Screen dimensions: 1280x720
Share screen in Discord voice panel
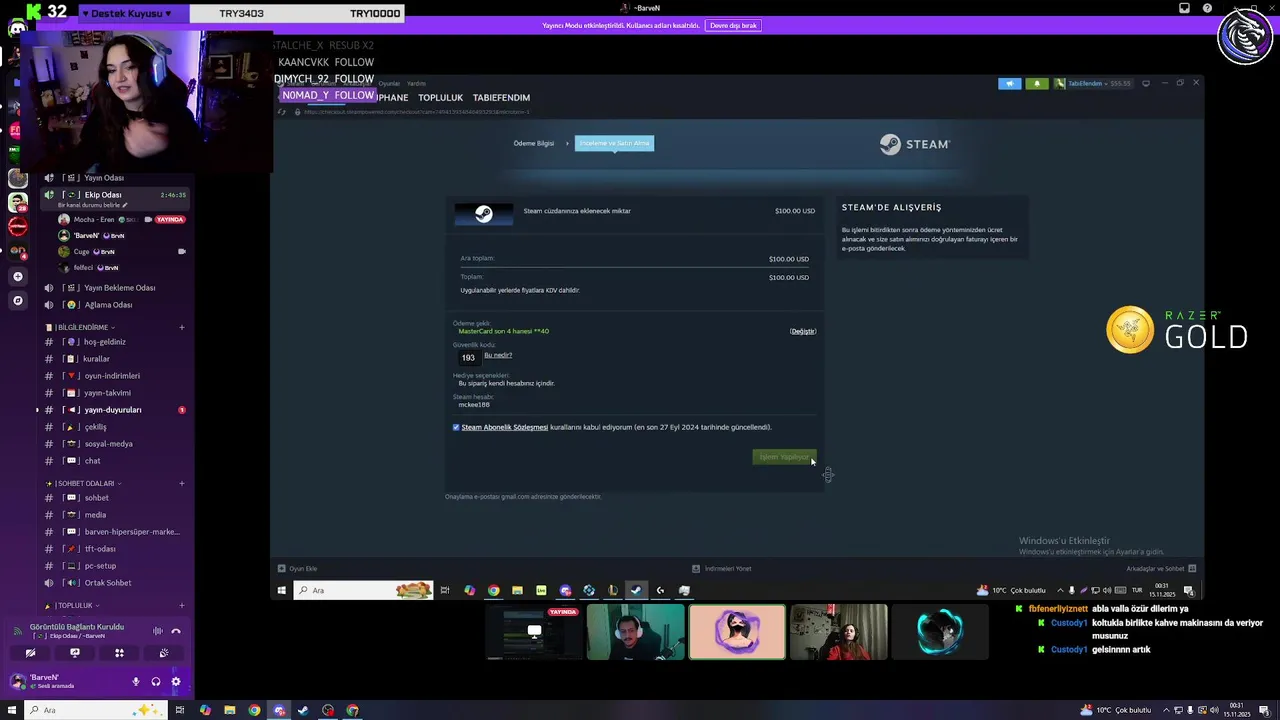(75, 653)
